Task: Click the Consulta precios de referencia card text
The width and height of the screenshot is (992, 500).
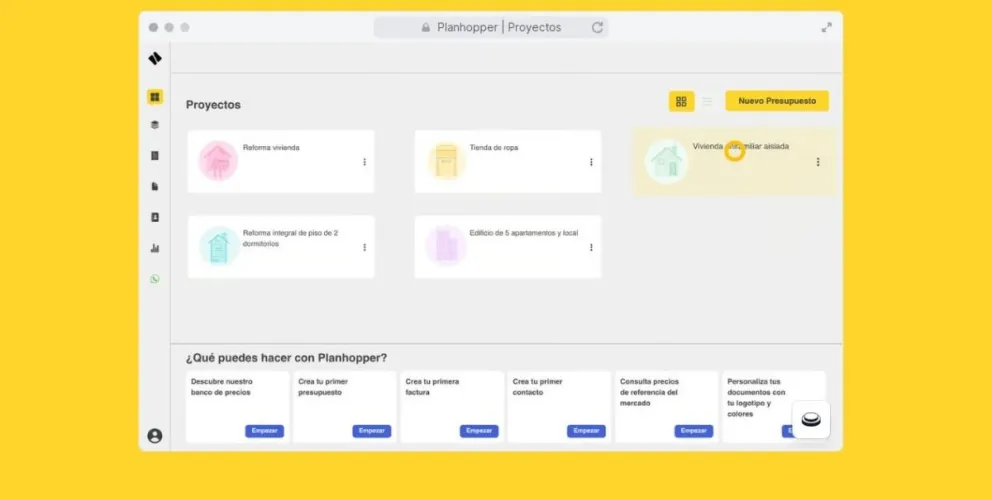Action: click(650, 392)
